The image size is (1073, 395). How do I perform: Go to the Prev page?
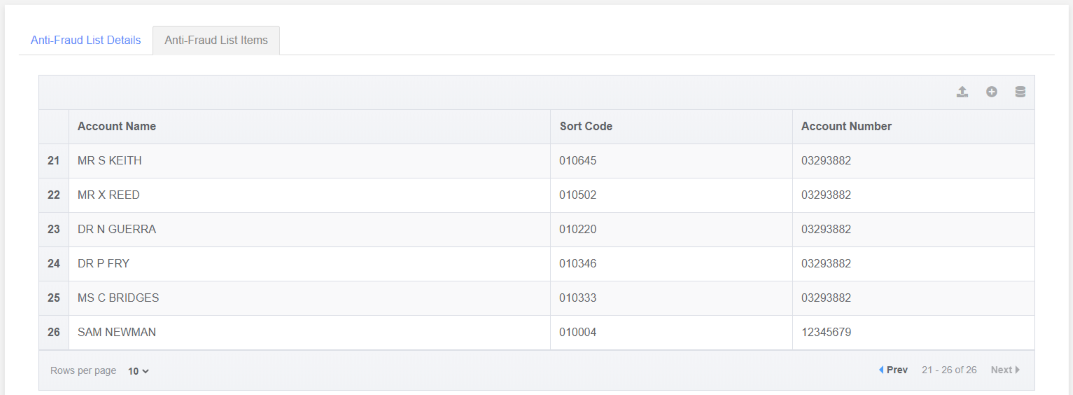(893, 370)
